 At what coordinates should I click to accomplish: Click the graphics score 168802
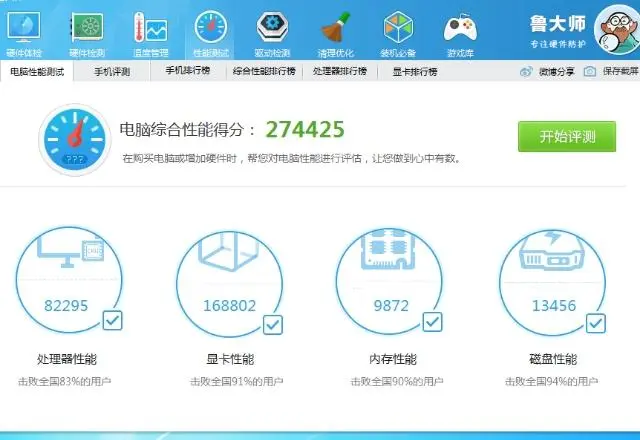click(x=229, y=306)
